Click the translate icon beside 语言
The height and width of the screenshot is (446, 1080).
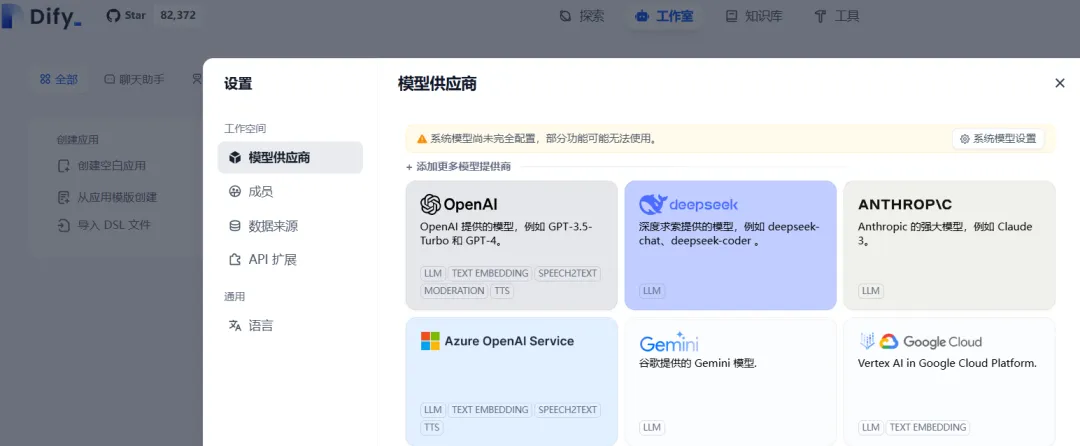coord(235,326)
